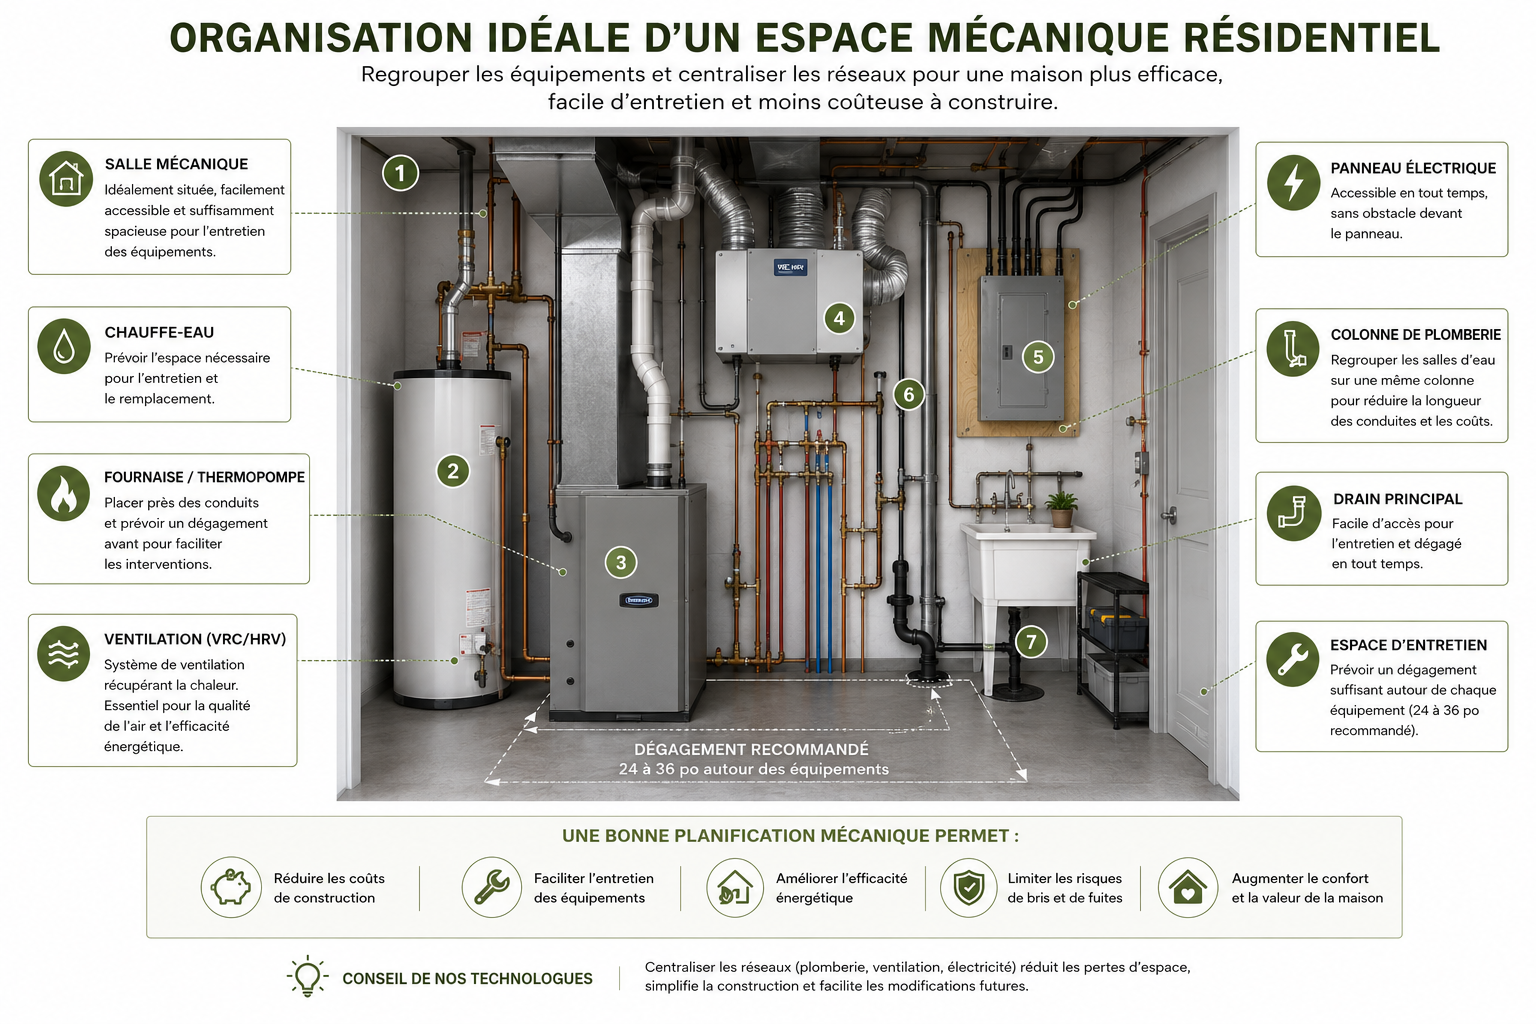Image resolution: width=1536 pixels, height=1024 pixels.
Task: Click the subtitle starting with Regrouper les équipements
Action: click(x=791, y=88)
